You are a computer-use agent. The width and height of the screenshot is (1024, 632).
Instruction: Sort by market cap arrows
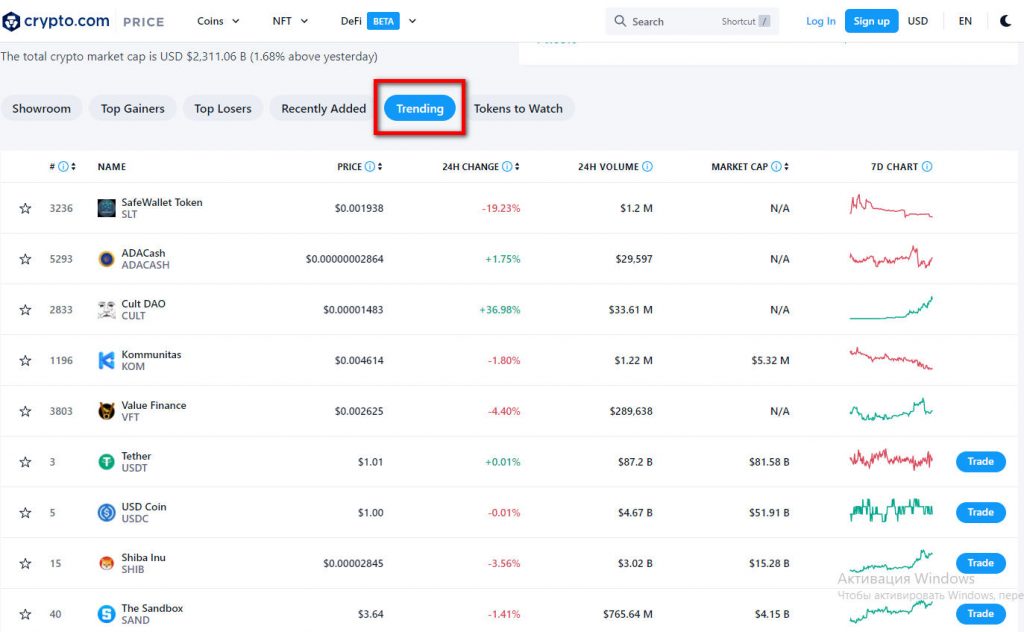[786, 166]
